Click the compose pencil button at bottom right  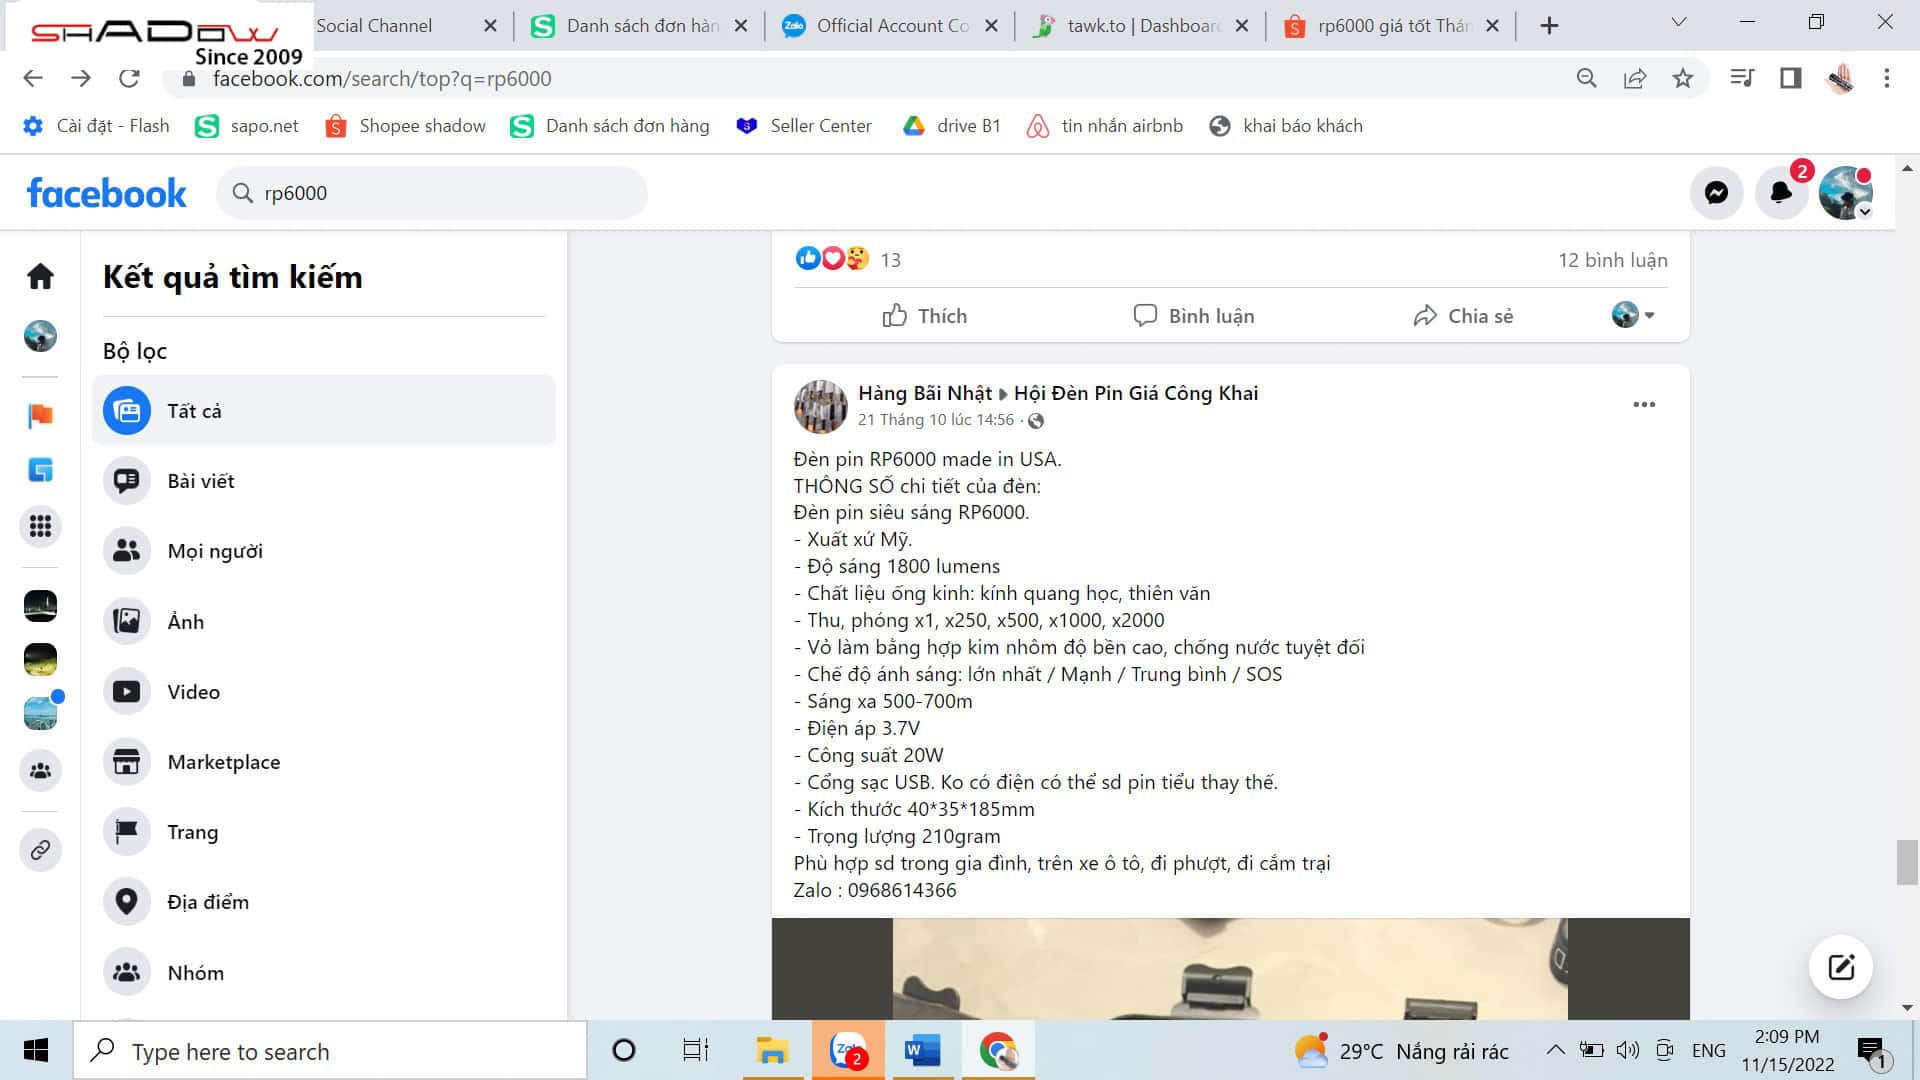[1840, 966]
